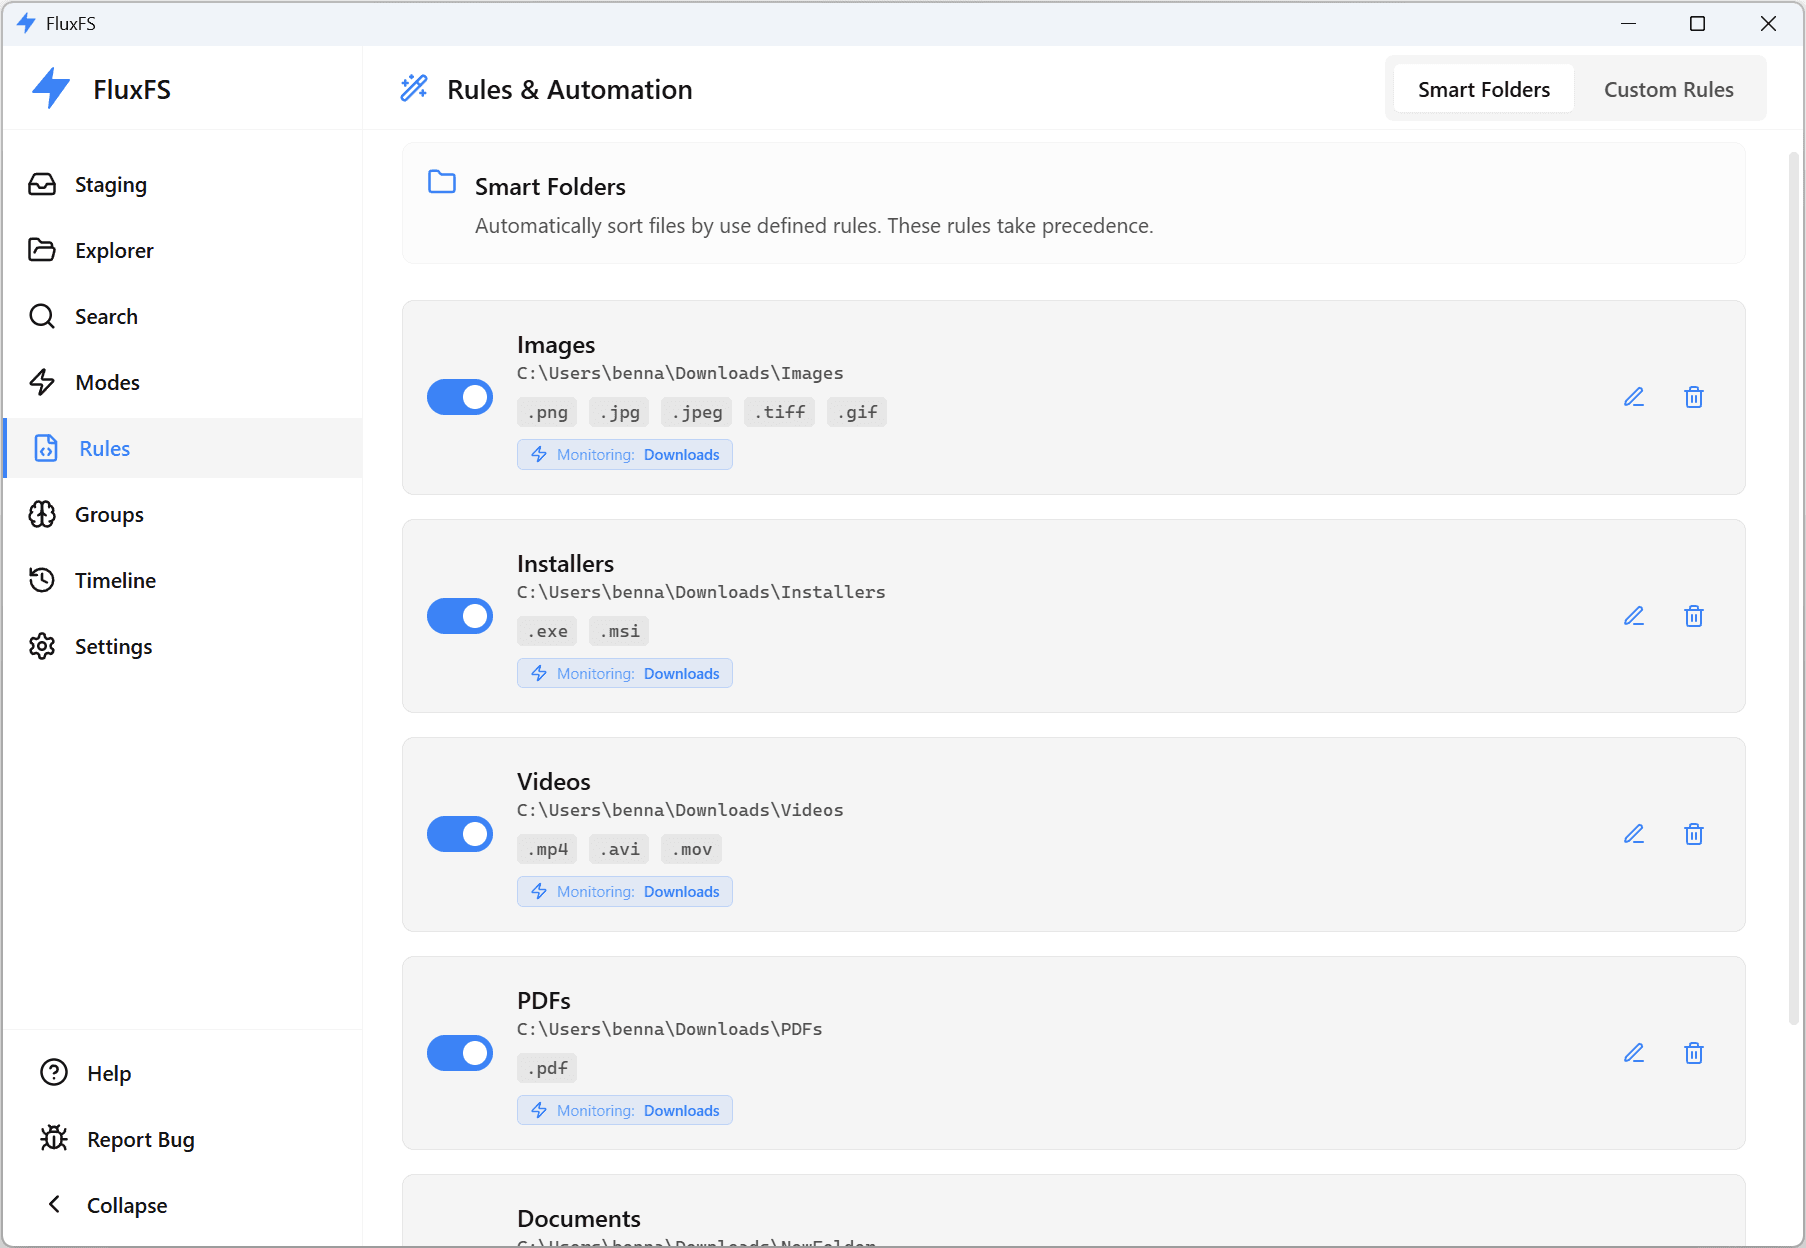Open Settings from the sidebar

(113, 646)
